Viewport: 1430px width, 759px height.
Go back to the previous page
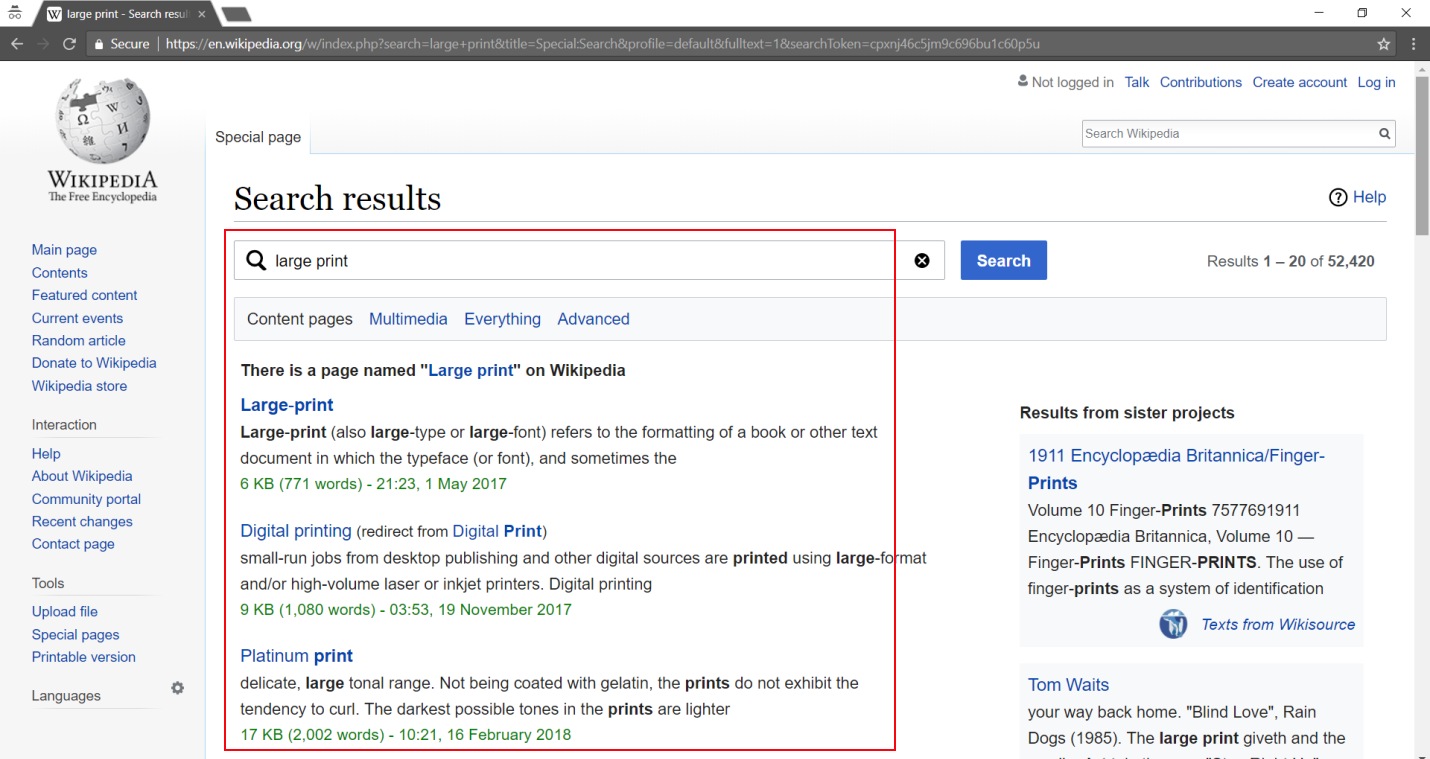[16, 44]
